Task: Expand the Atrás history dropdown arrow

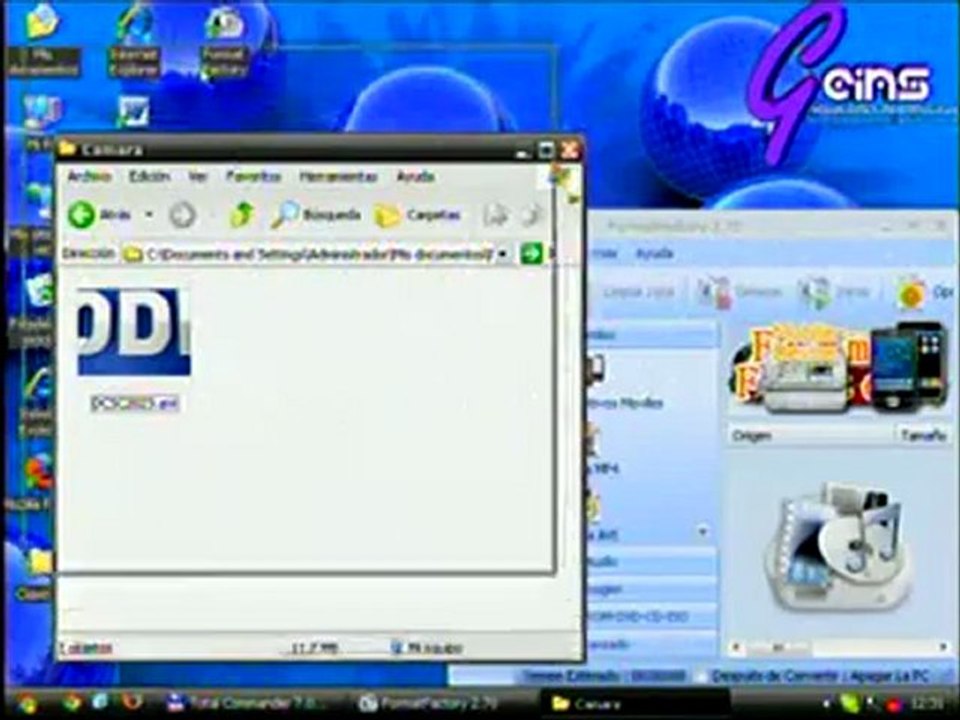Action: tap(149, 215)
